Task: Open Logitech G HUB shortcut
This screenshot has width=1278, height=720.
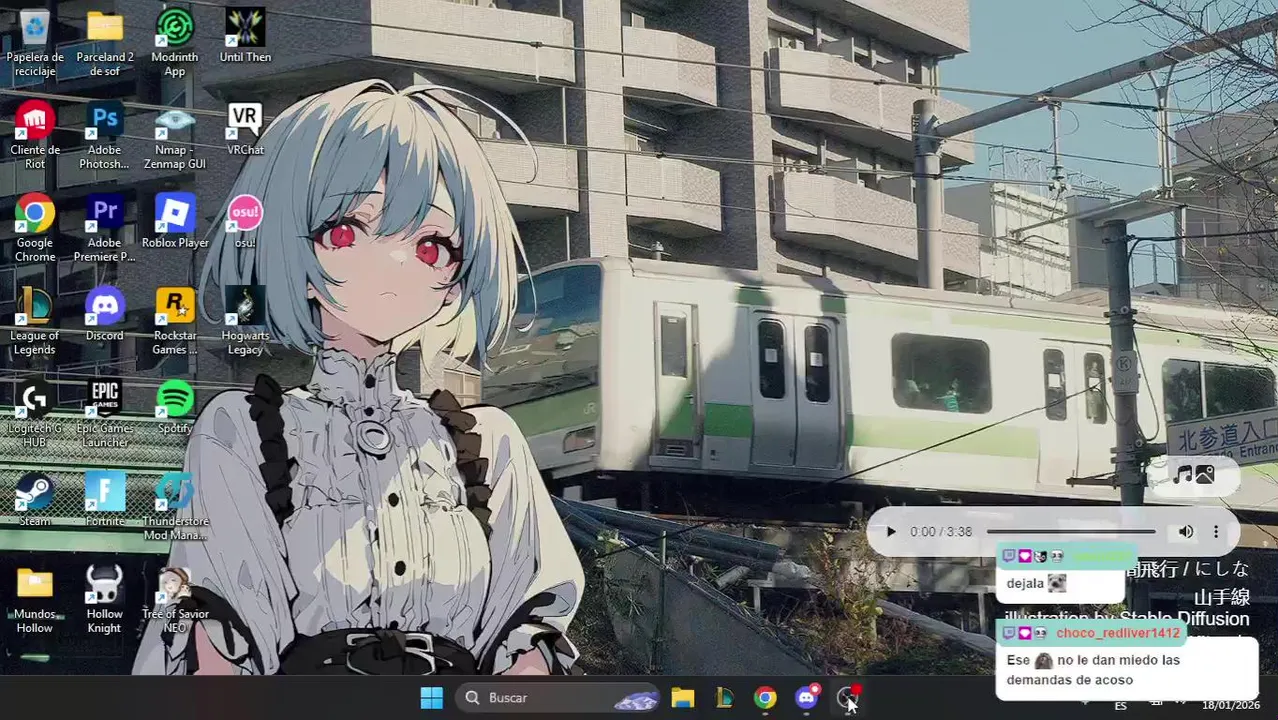Action: point(35,413)
